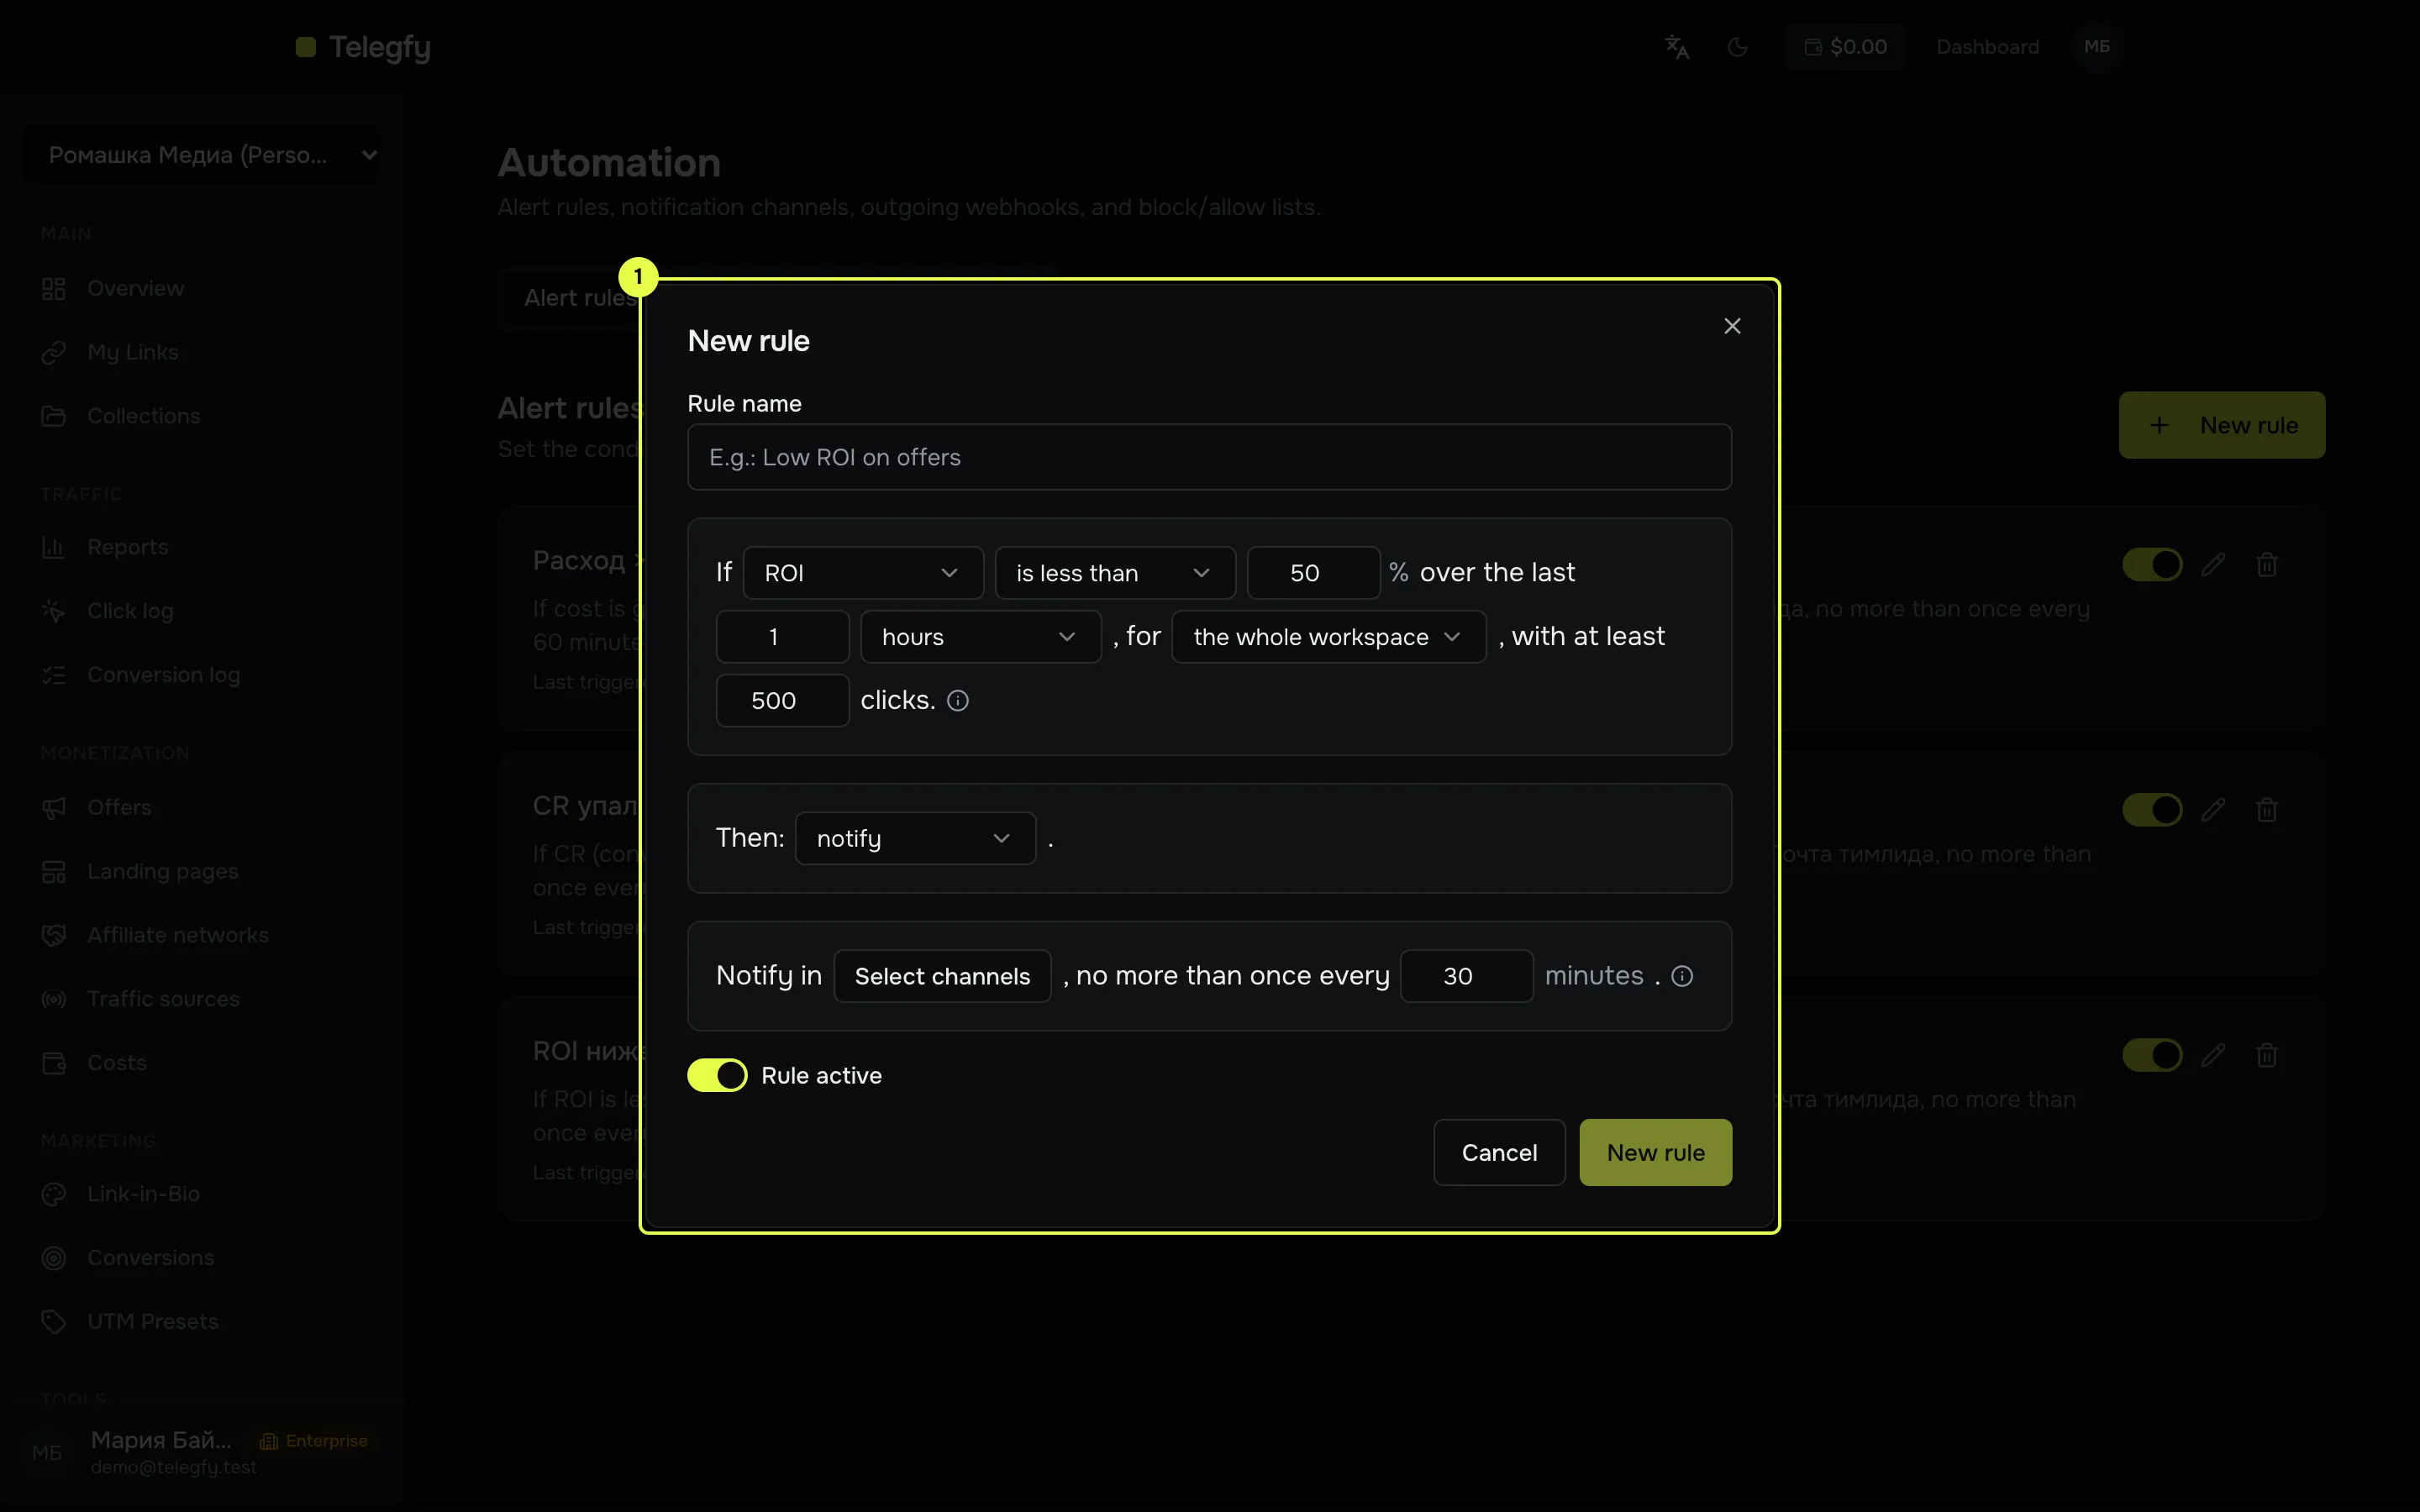Toggle the ROI ниже rule switch
The width and height of the screenshot is (2420, 1512).
2152,1054
